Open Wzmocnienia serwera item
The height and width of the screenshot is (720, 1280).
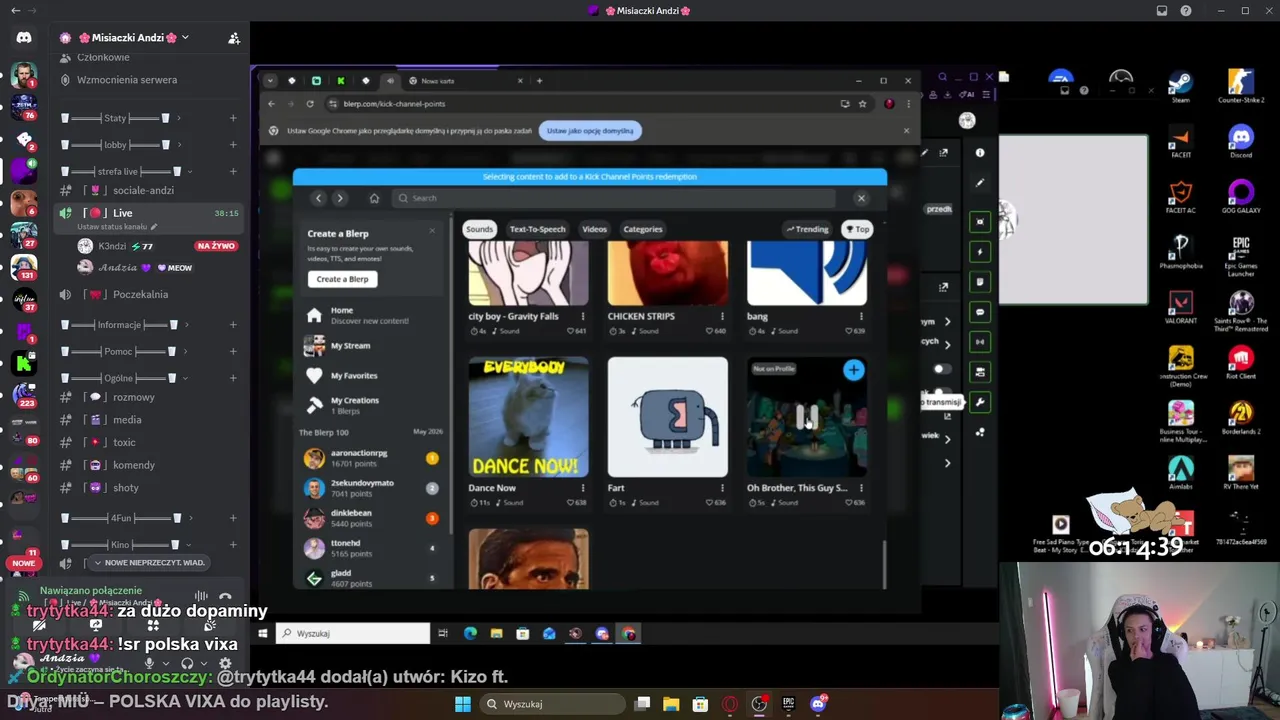[150, 80]
